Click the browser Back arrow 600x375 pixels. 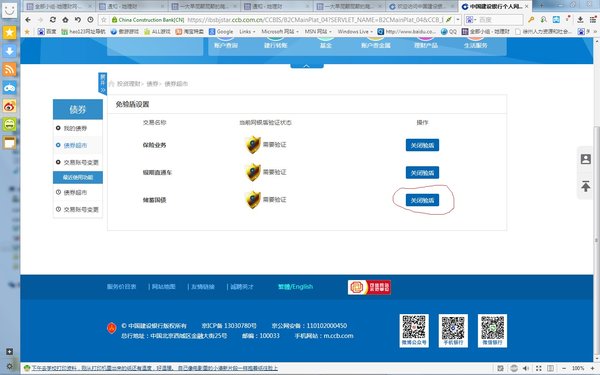click(x=28, y=20)
